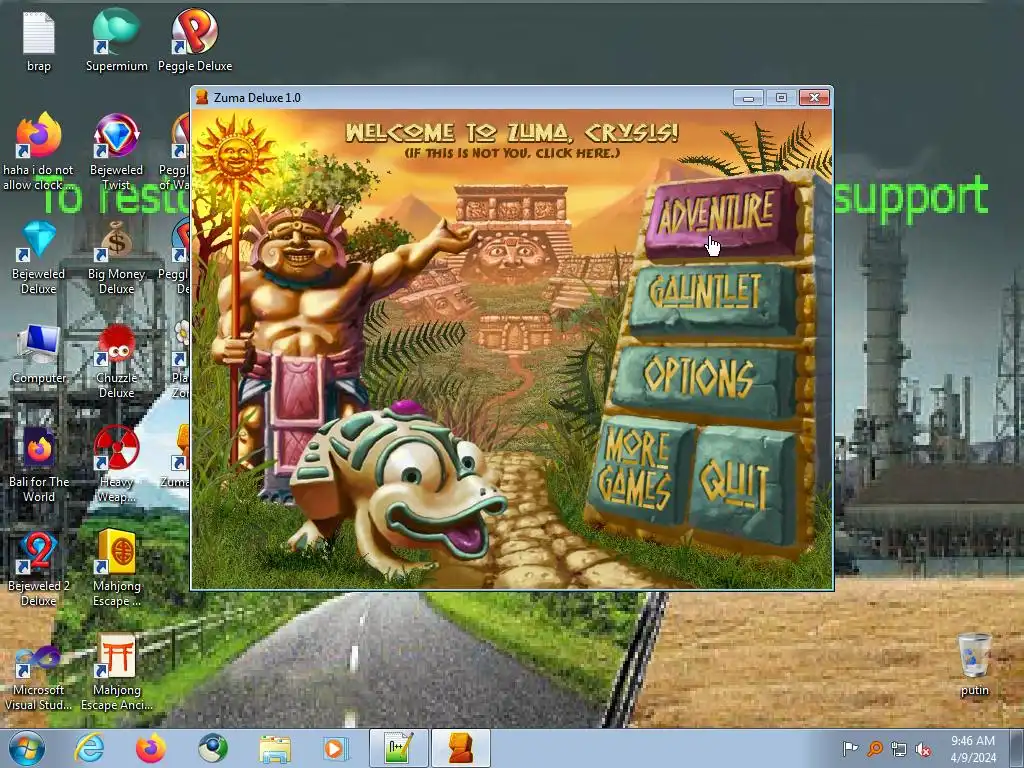Click the Zuma Deluxe 1.0 title bar icon
The image size is (1024, 768).
coord(202,97)
